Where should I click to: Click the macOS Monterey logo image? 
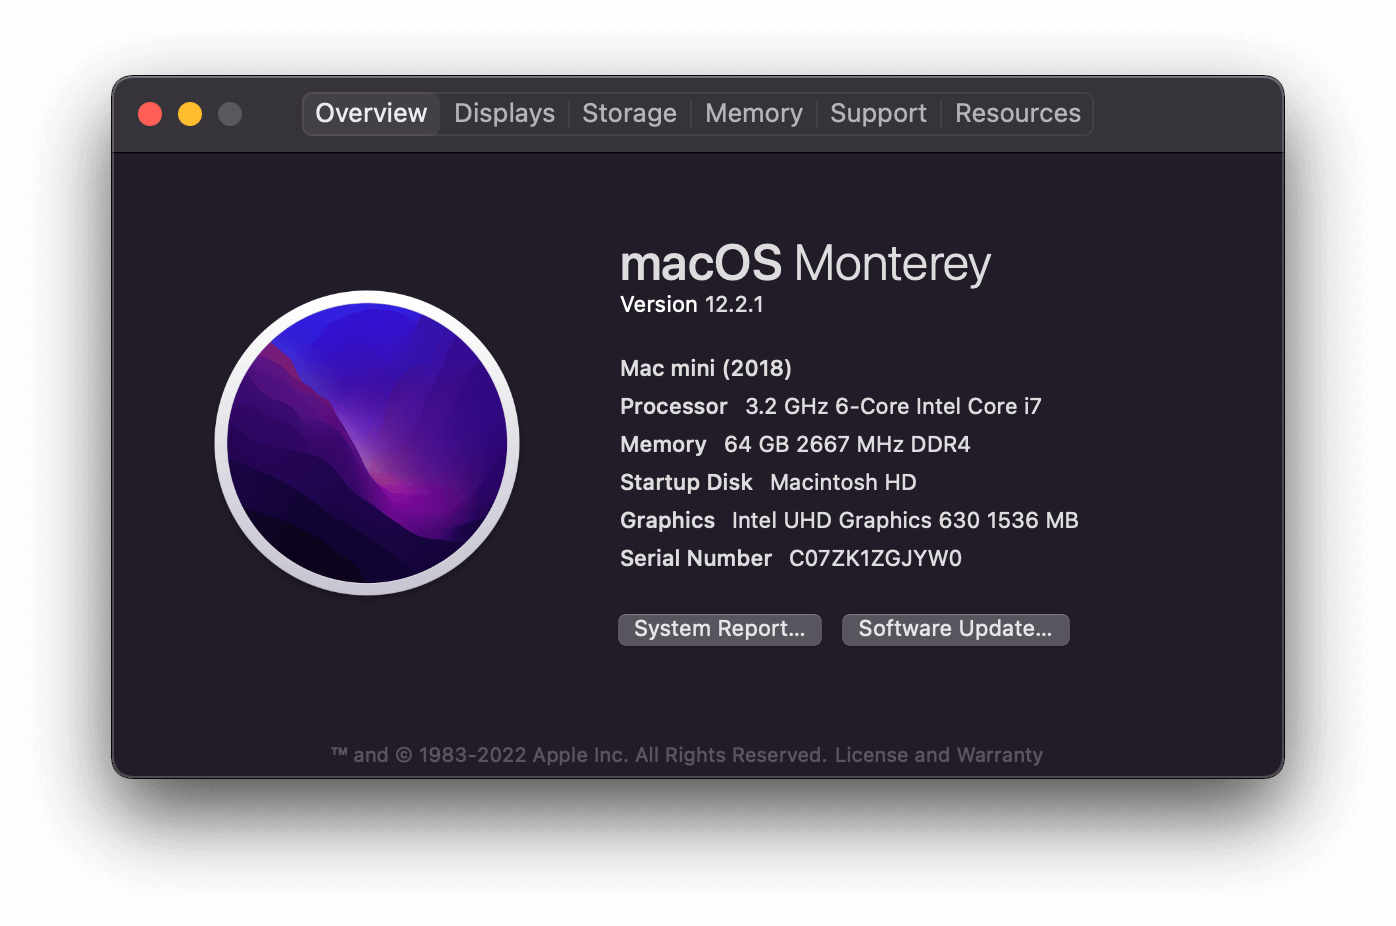(x=367, y=443)
